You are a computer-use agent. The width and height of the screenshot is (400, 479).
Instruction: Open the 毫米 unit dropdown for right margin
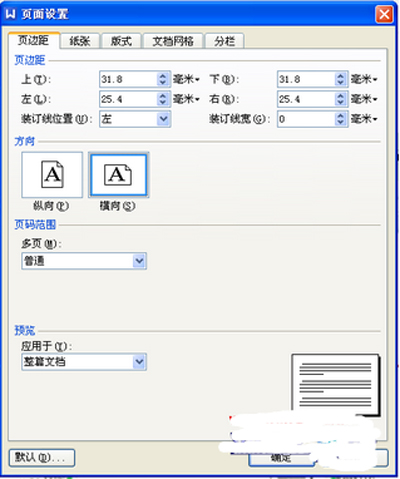pos(364,99)
